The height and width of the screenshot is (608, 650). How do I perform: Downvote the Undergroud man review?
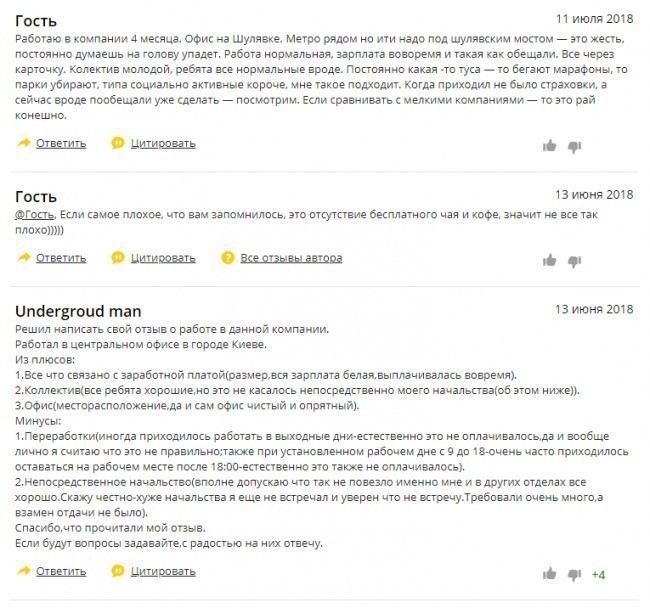[575, 575]
